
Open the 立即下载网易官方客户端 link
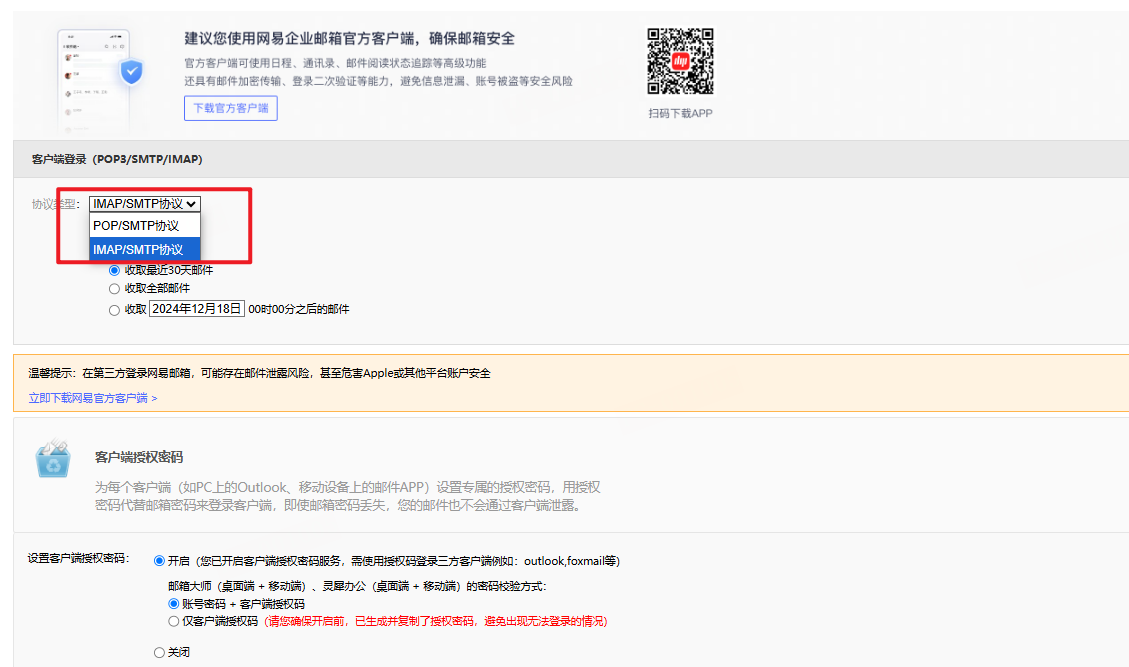(93, 398)
